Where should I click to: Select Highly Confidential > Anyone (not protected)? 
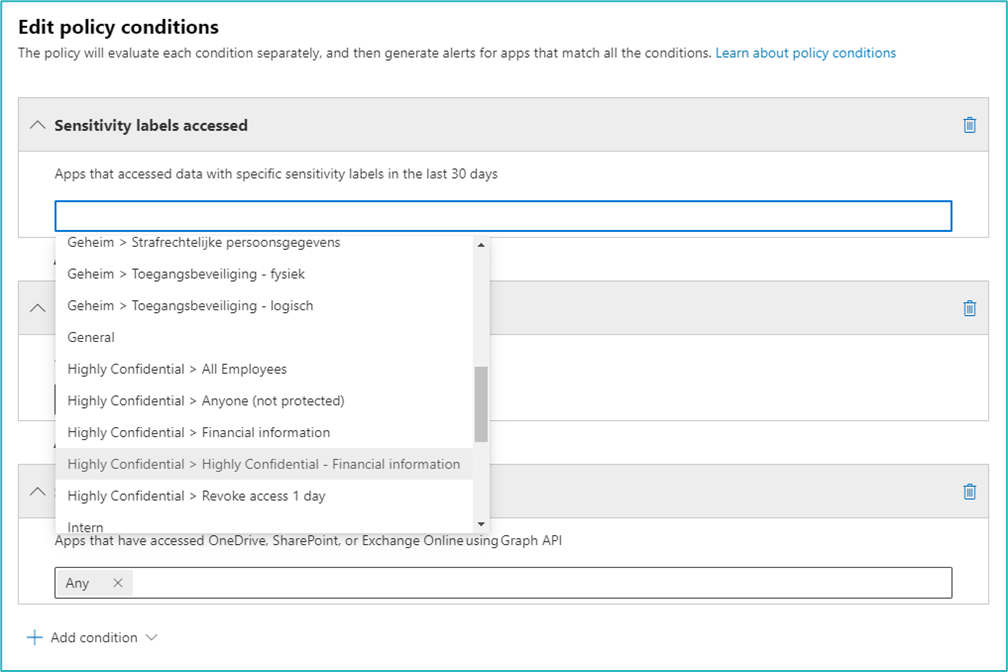coord(206,401)
